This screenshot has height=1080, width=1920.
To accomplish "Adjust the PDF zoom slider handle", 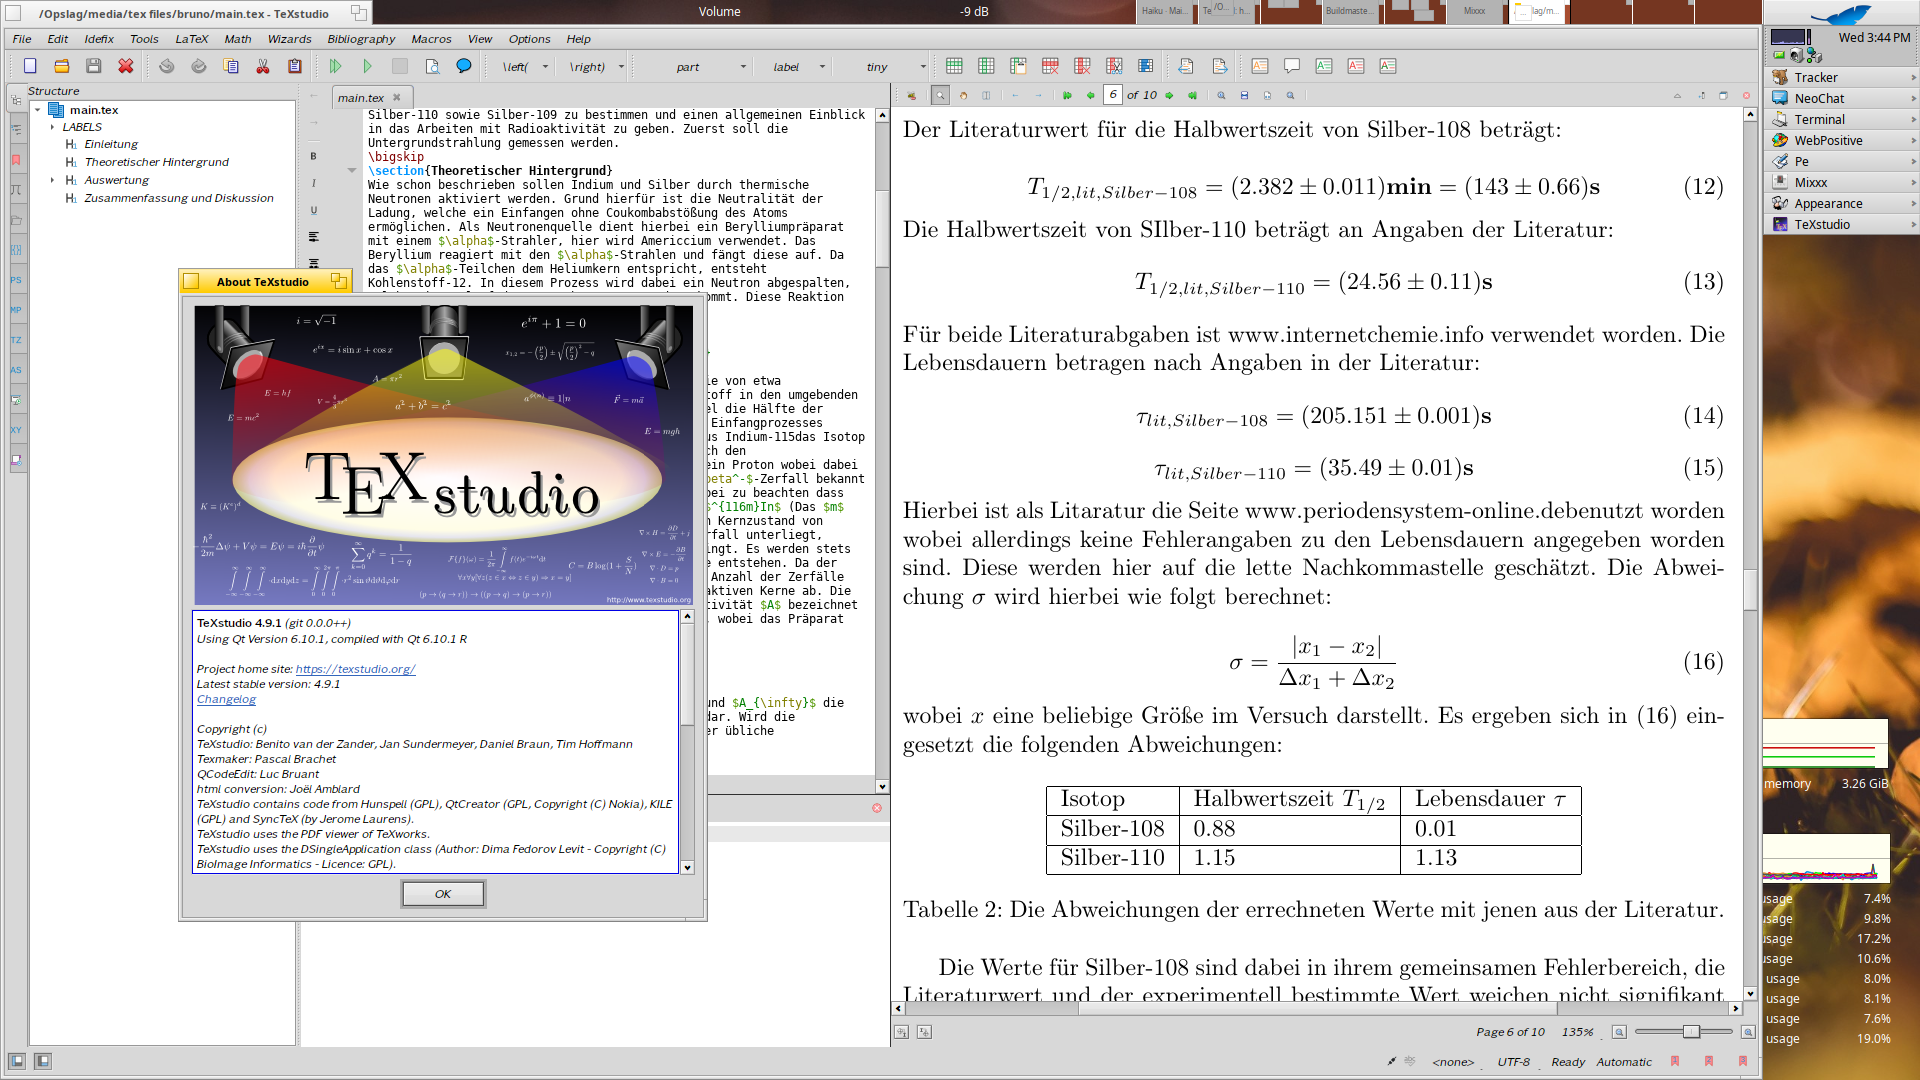I will point(1691,1031).
